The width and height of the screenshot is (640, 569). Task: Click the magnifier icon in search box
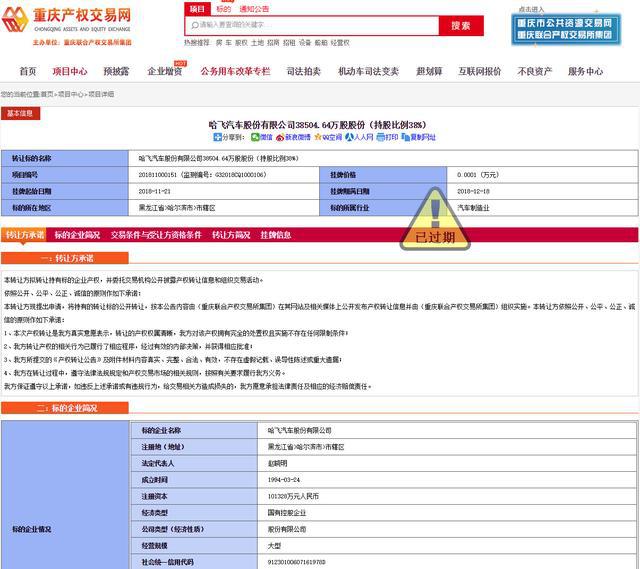(x=195, y=25)
